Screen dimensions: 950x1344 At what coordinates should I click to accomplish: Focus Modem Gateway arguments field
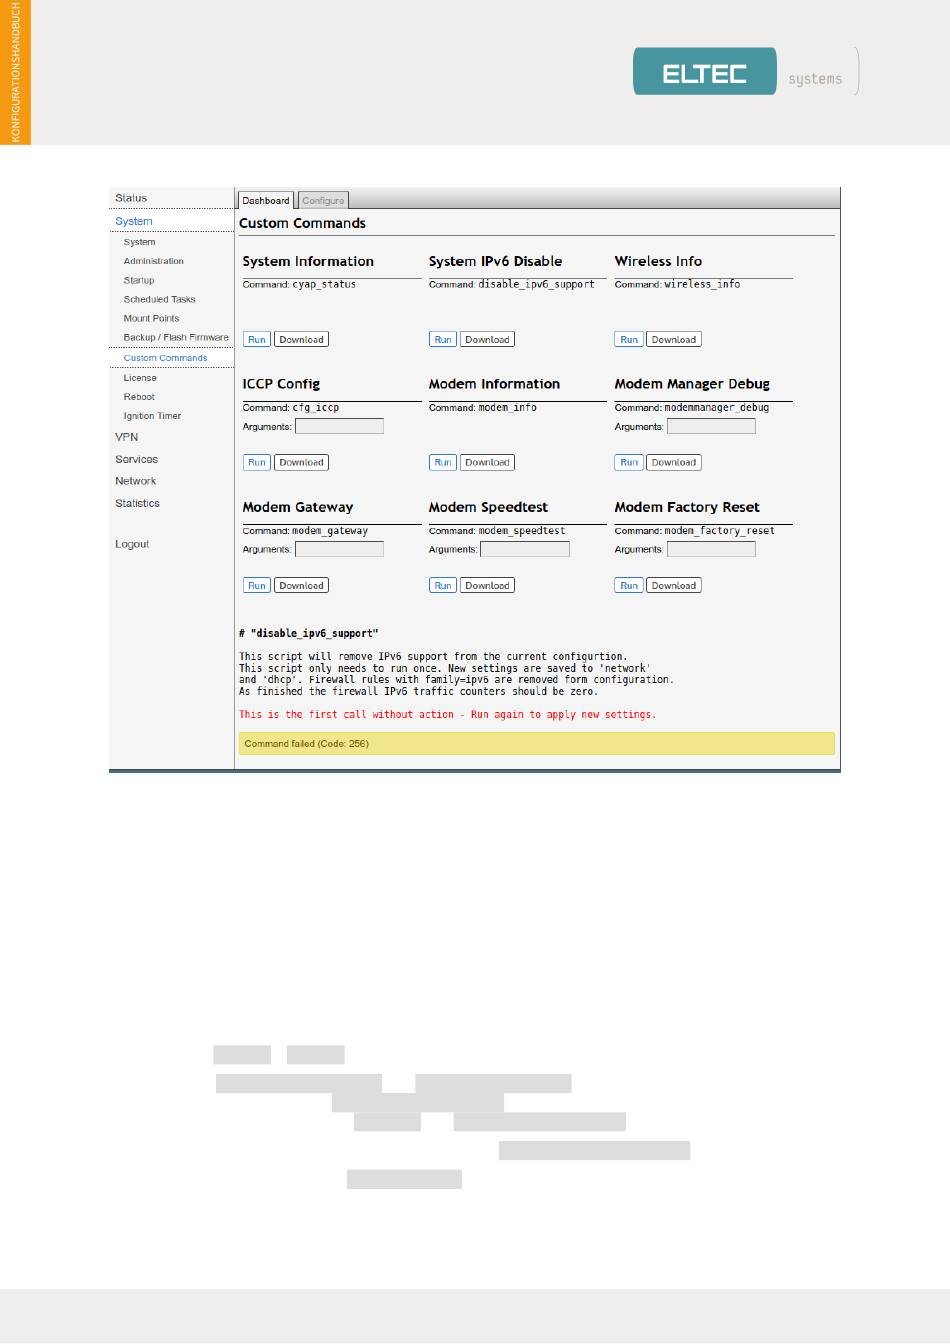pyautogui.click(x=339, y=549)
